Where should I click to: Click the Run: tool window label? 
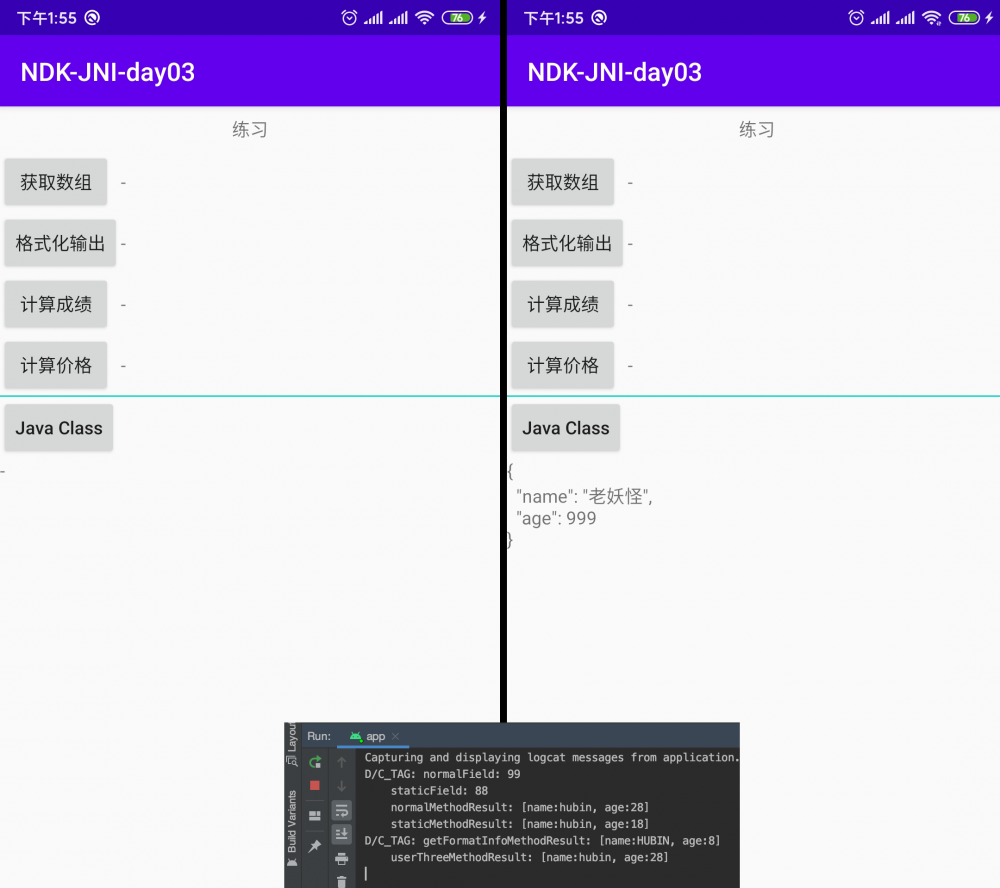pos(320,737)
